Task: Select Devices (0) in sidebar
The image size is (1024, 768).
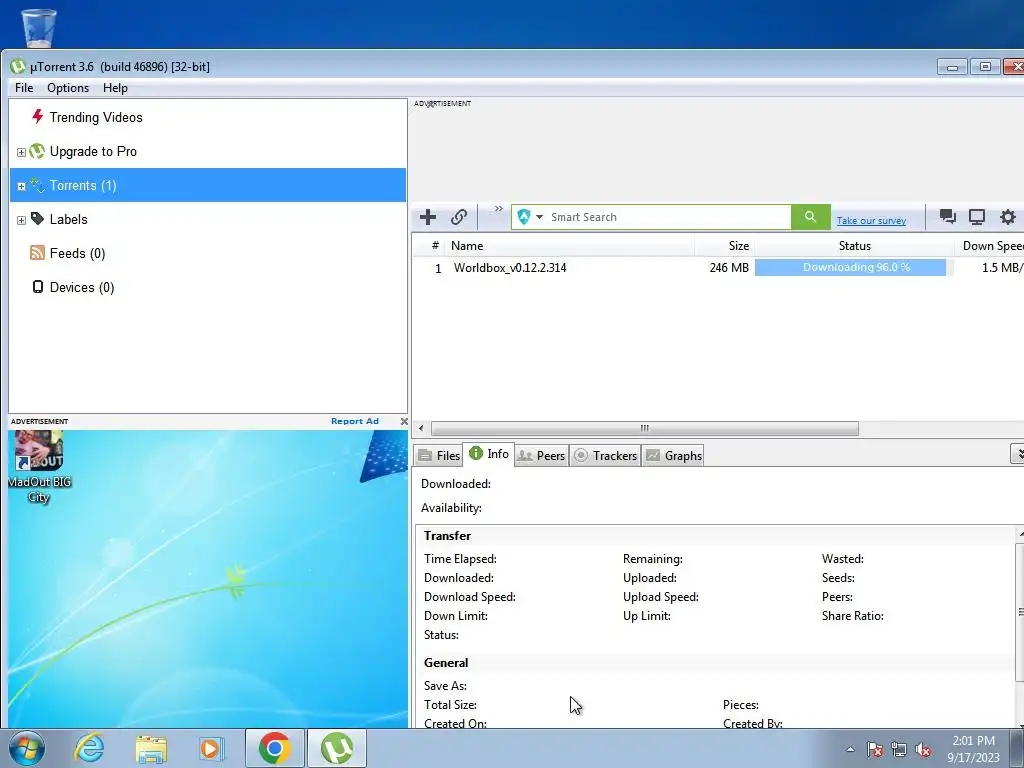Action: coord(82,287)
